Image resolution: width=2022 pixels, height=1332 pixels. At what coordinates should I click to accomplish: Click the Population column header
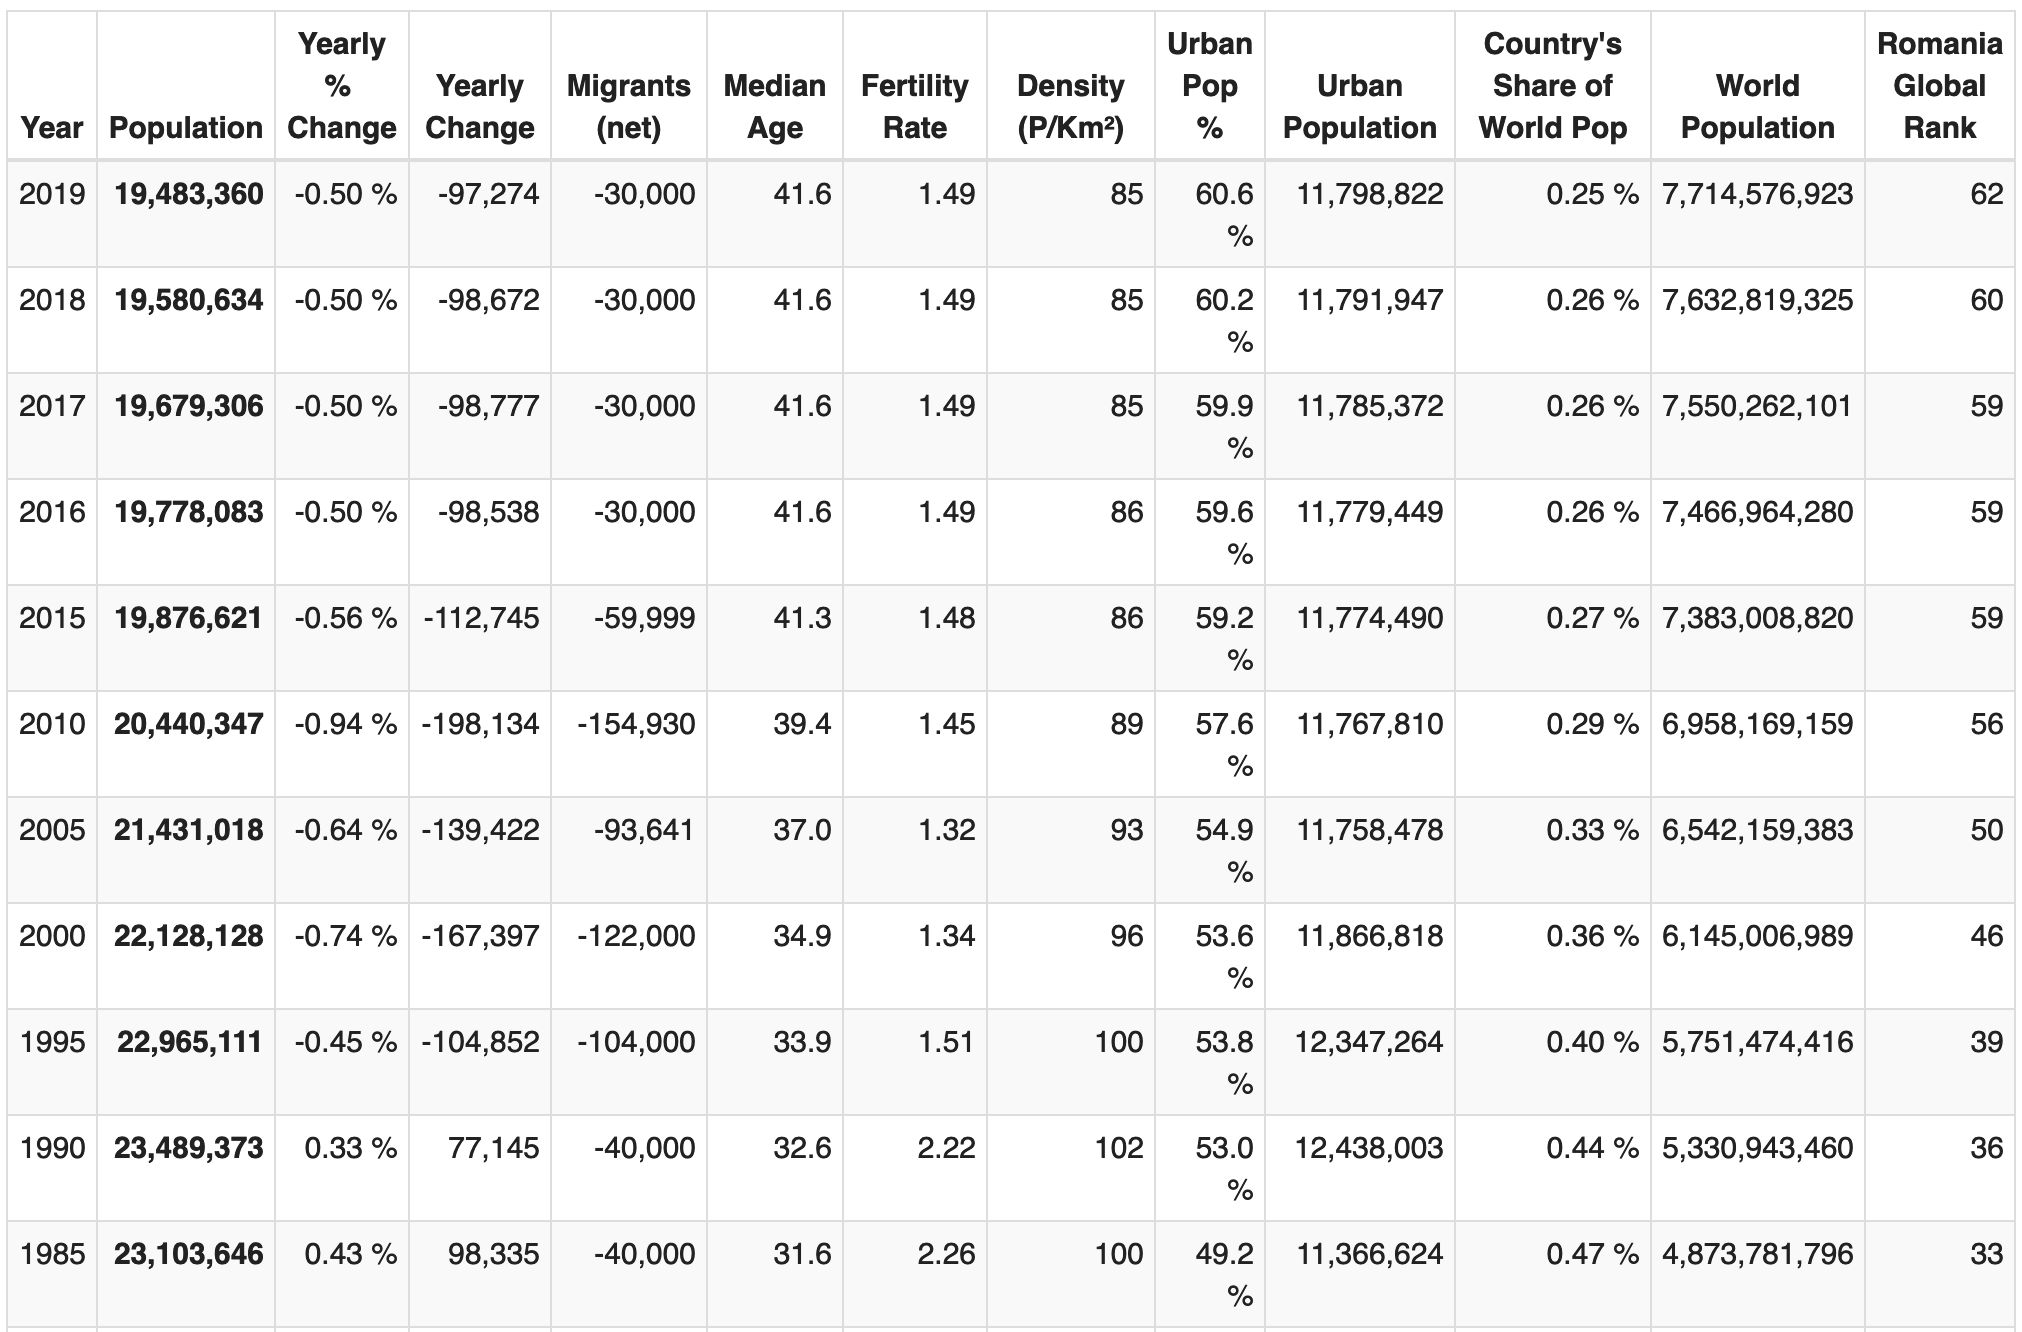(x=186, y=128)
